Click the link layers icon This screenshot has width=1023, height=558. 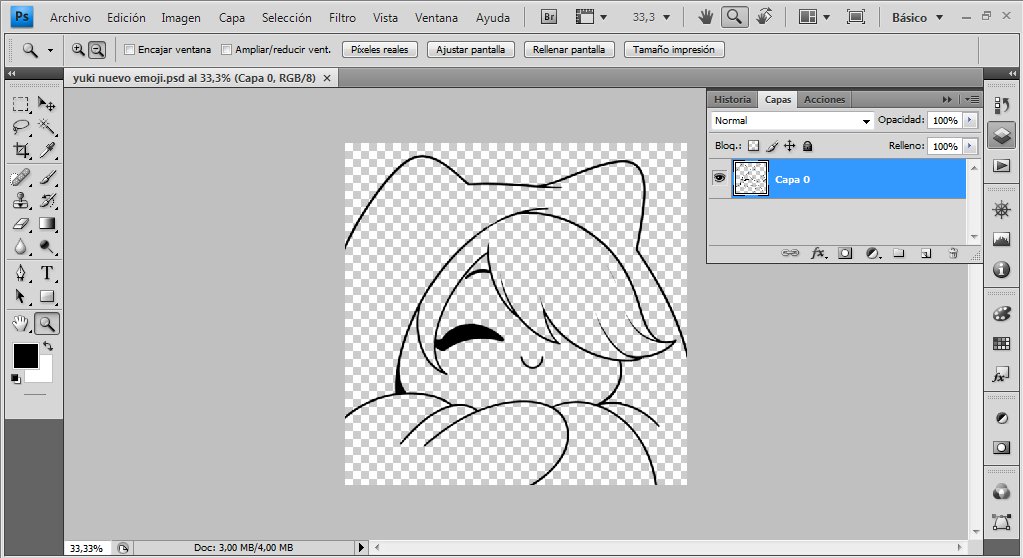790,253
